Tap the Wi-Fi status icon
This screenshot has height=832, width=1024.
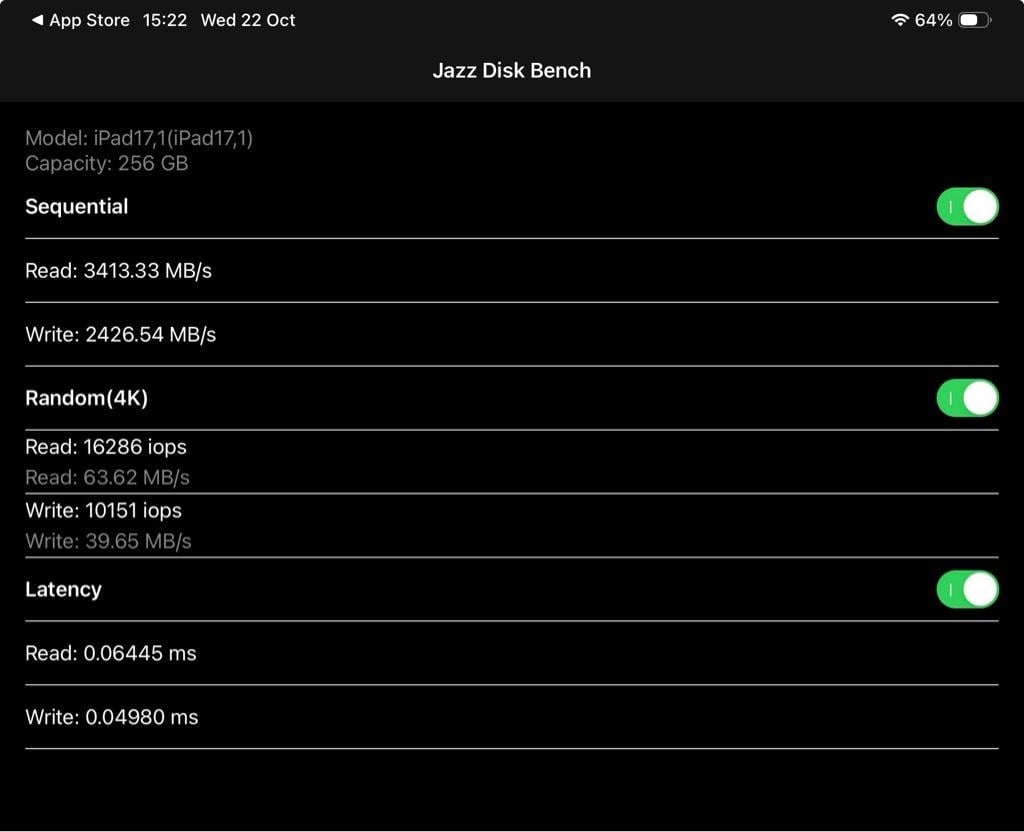coord(900,20)
